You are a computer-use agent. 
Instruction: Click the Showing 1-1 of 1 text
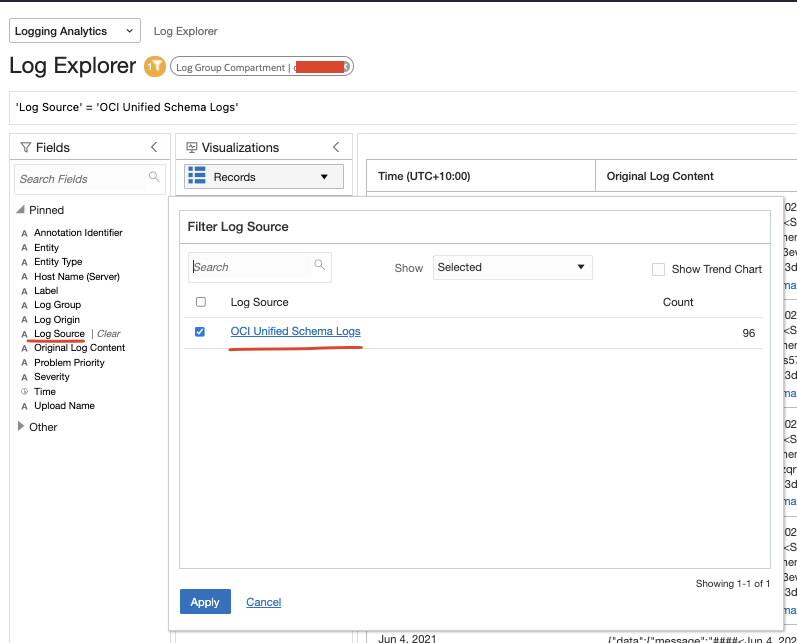click(x=732, y=584)
